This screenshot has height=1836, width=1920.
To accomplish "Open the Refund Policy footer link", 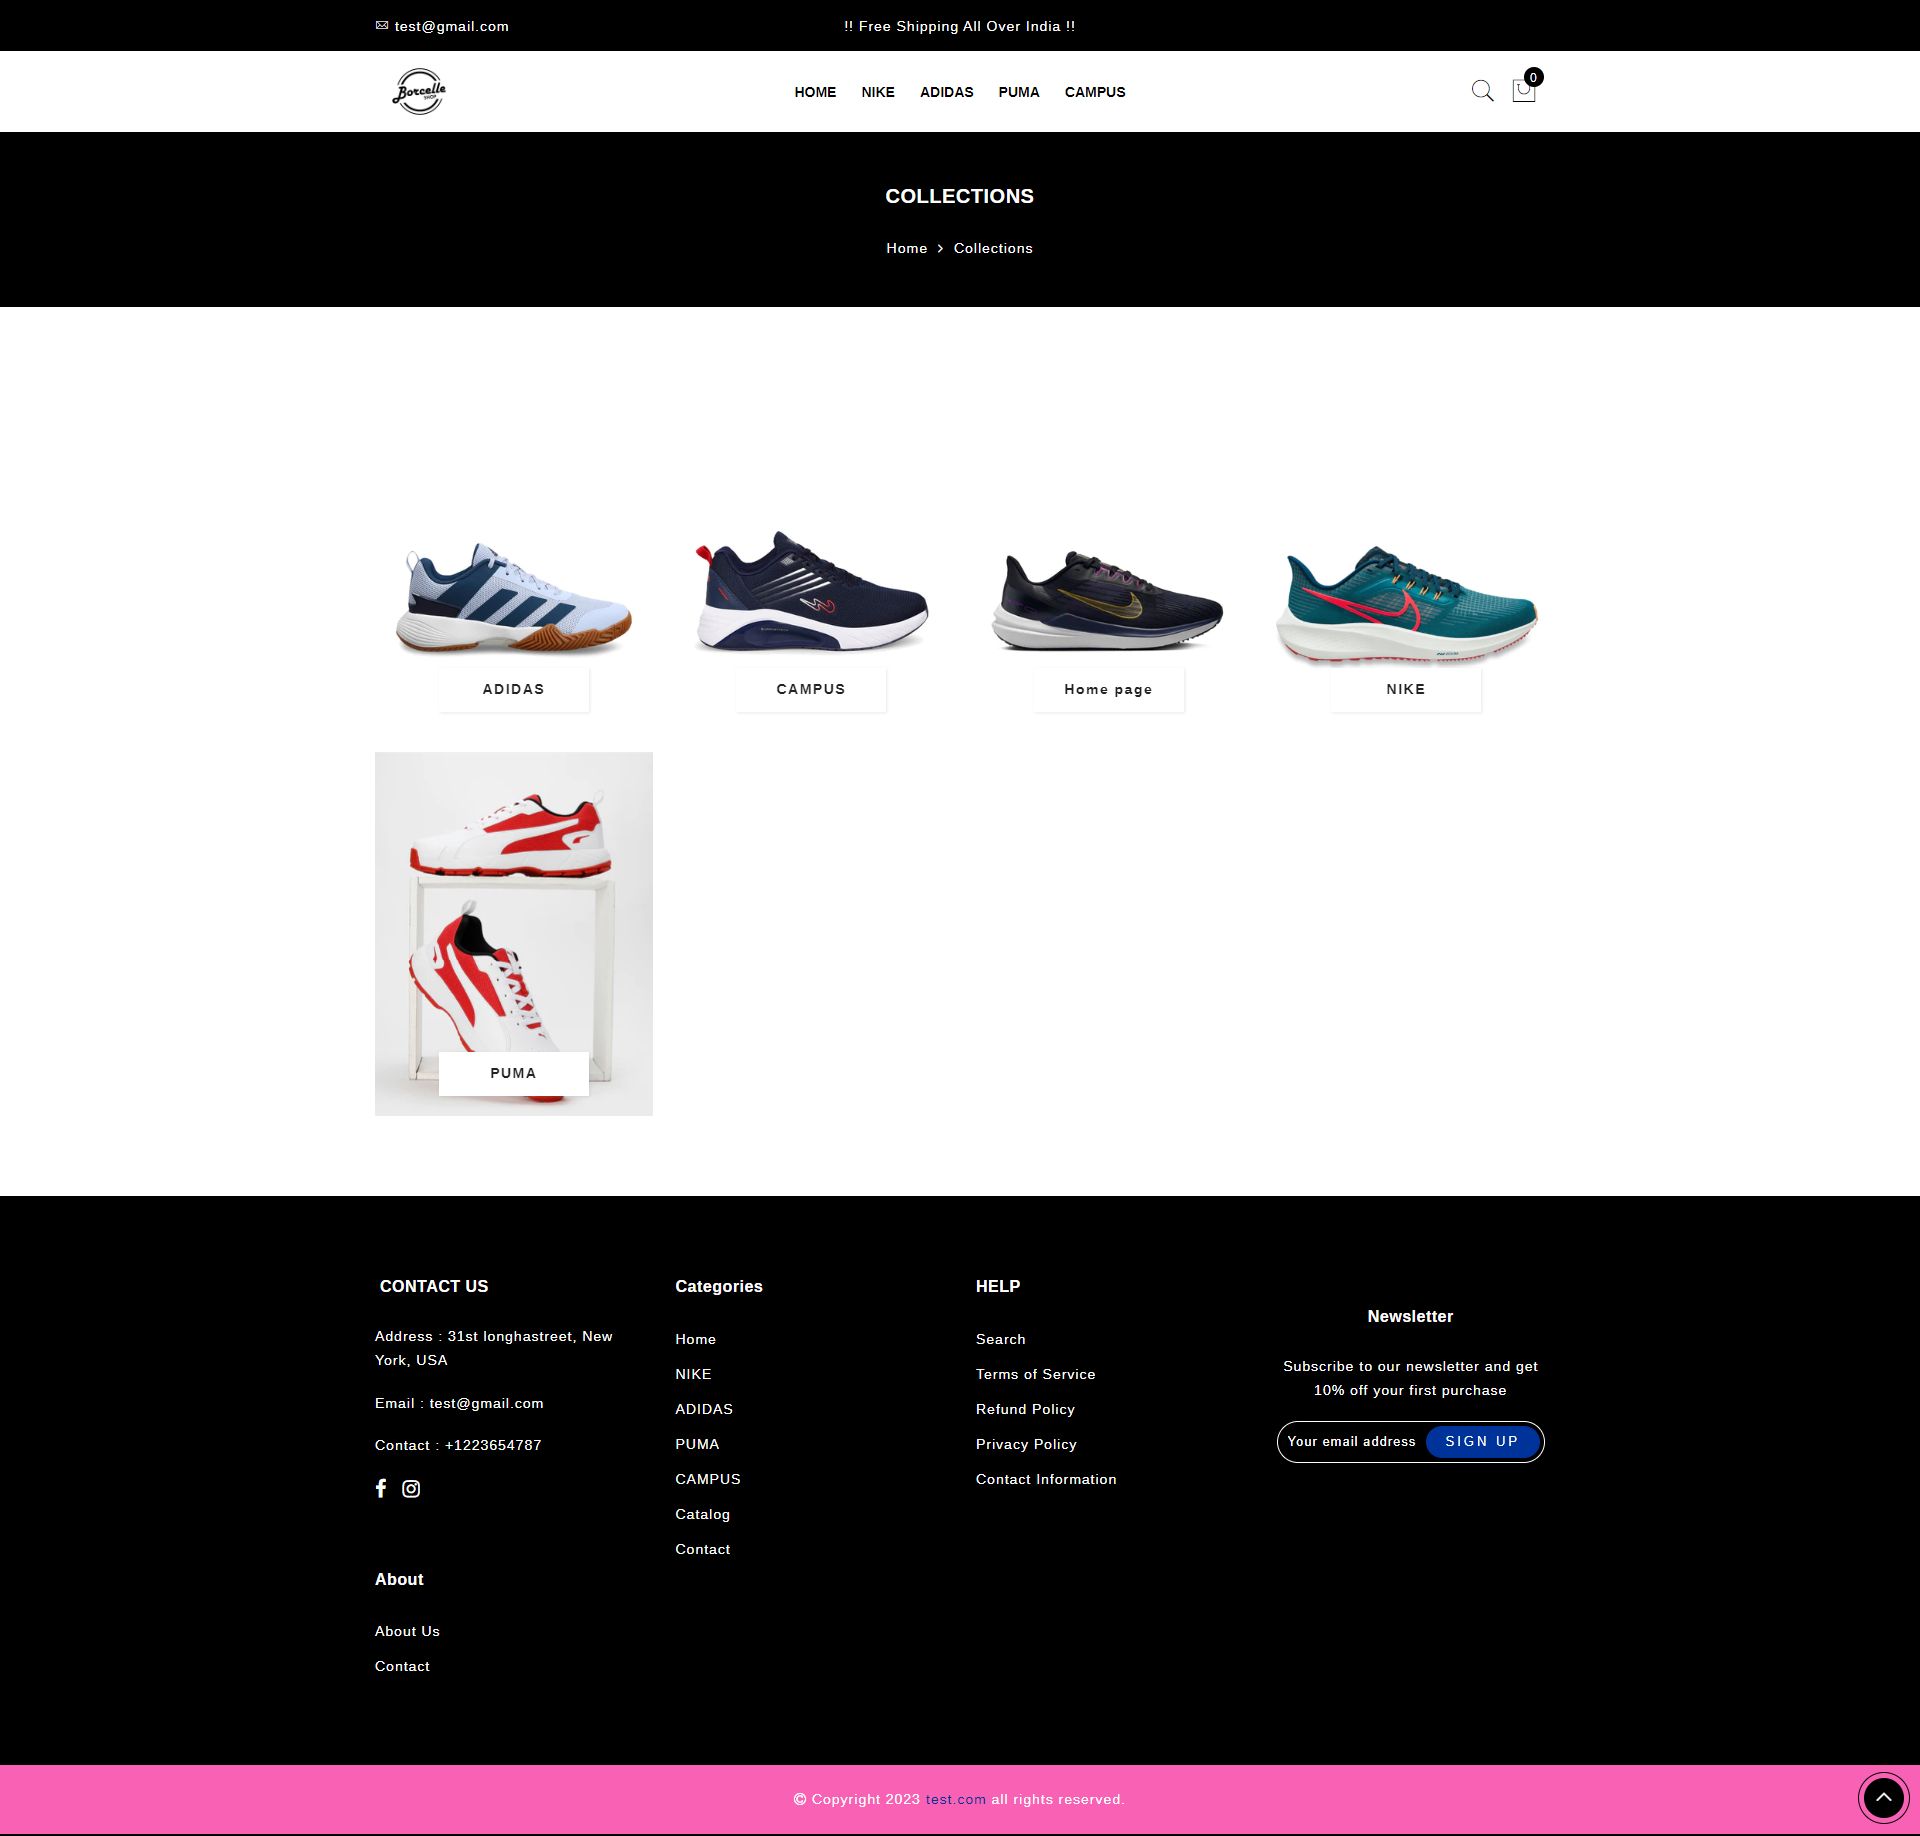I will (x=1025, y=1409).
